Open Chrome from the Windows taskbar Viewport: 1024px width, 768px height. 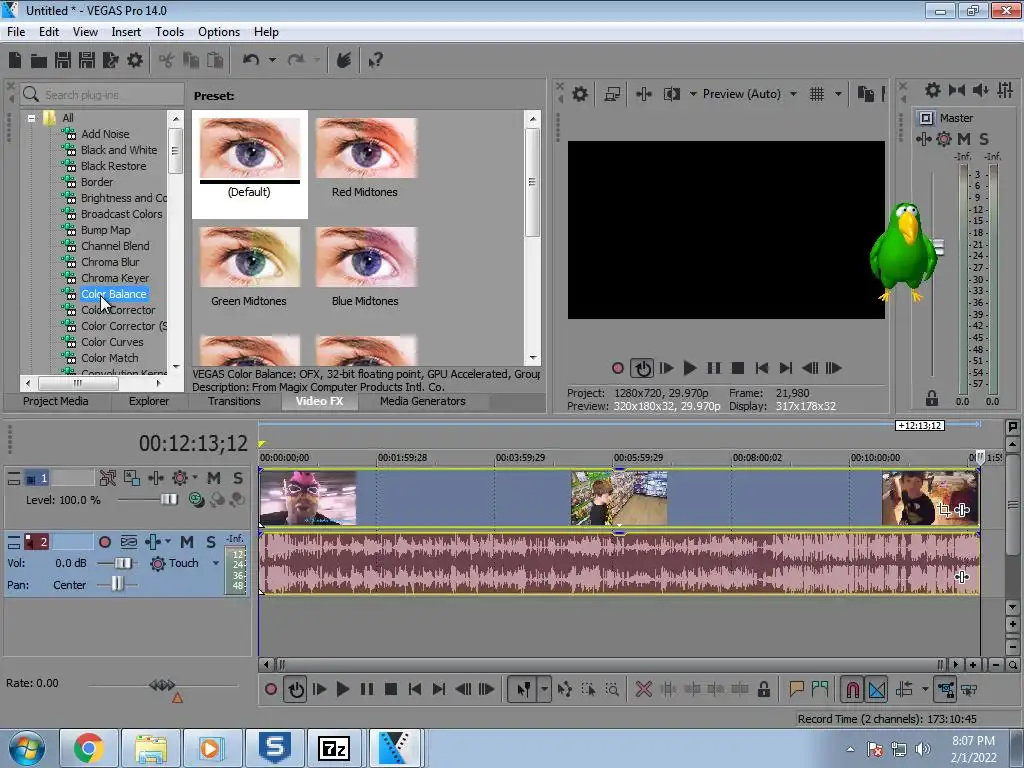[x=89, y=748]
